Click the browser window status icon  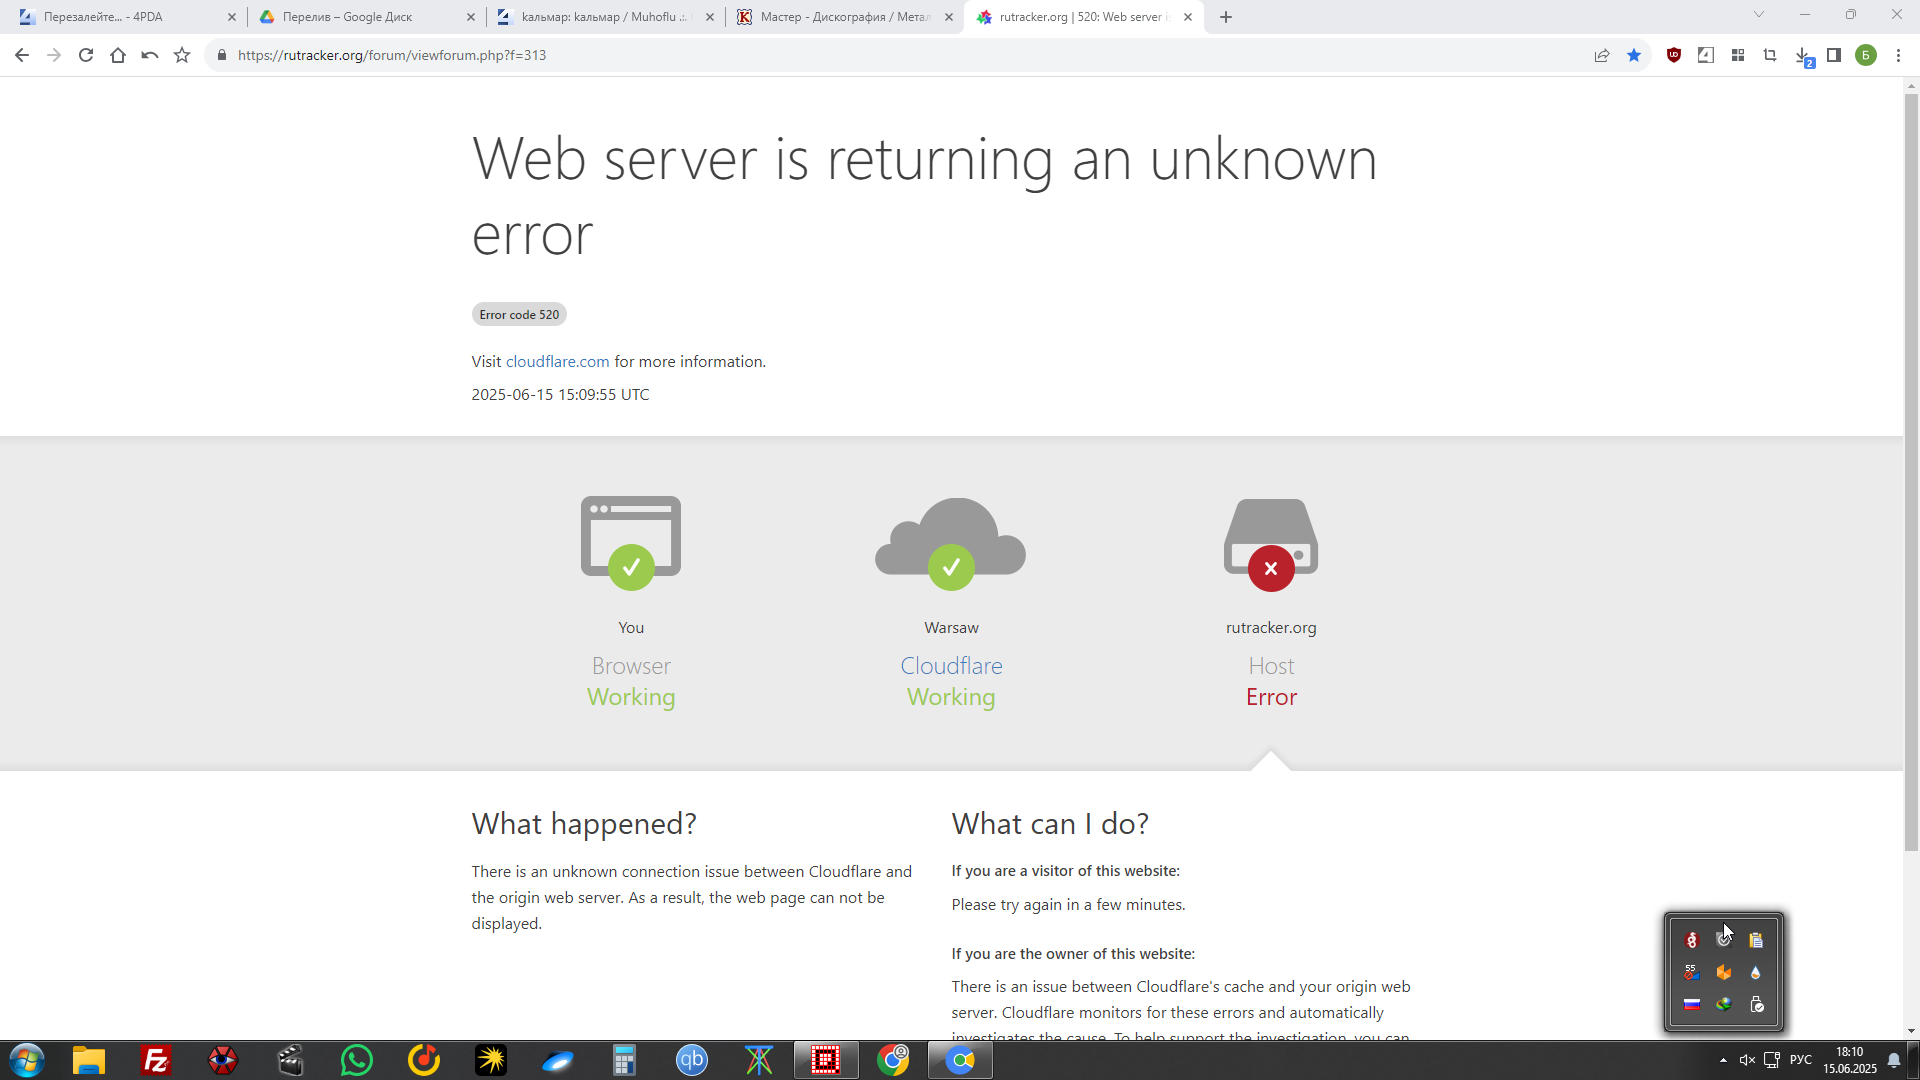(x=631, y=543)
